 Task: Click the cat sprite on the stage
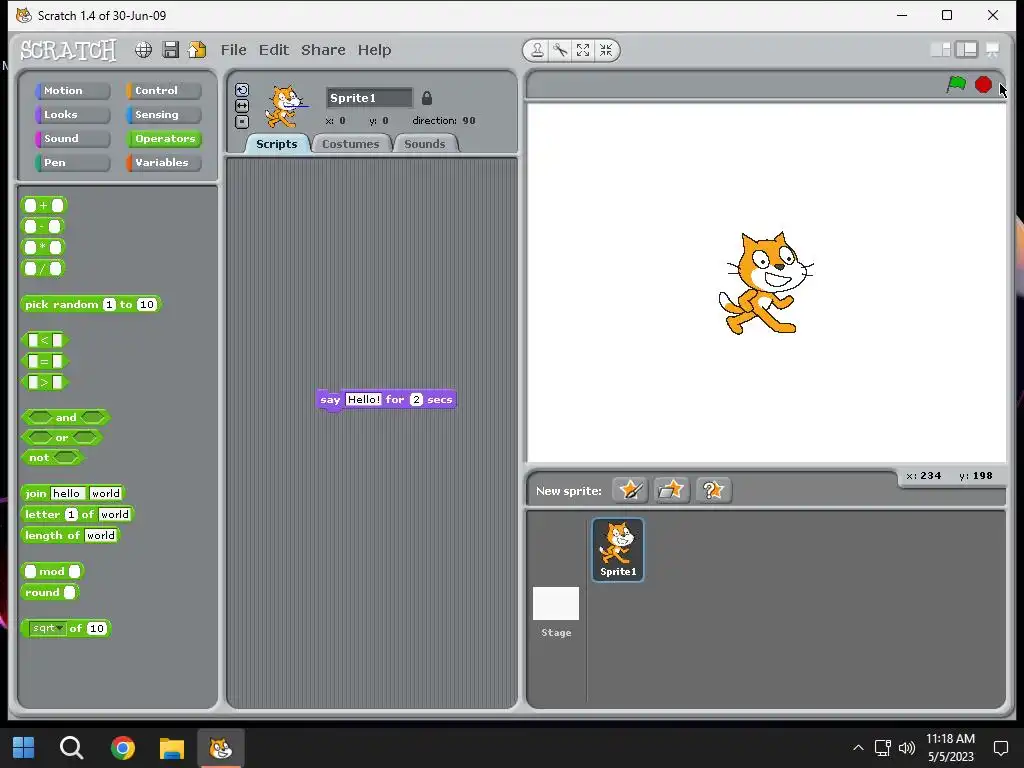[x=765, y=283]
